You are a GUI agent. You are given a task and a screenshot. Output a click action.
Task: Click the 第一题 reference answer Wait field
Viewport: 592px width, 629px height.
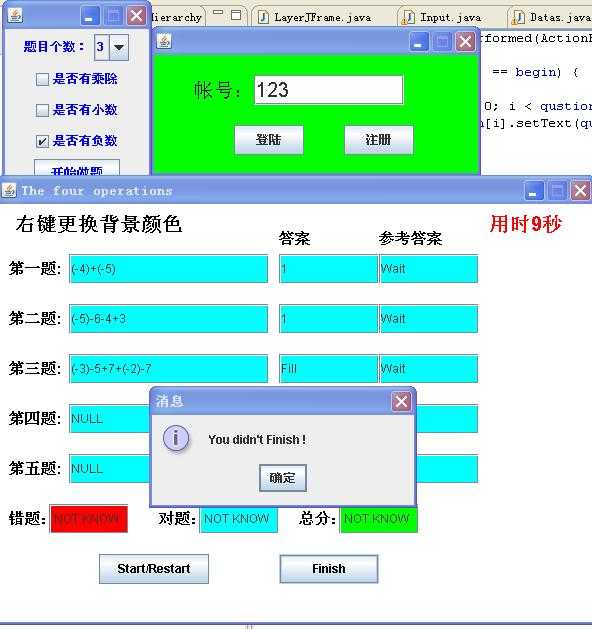pyautogui.click(x=428, y=269)
